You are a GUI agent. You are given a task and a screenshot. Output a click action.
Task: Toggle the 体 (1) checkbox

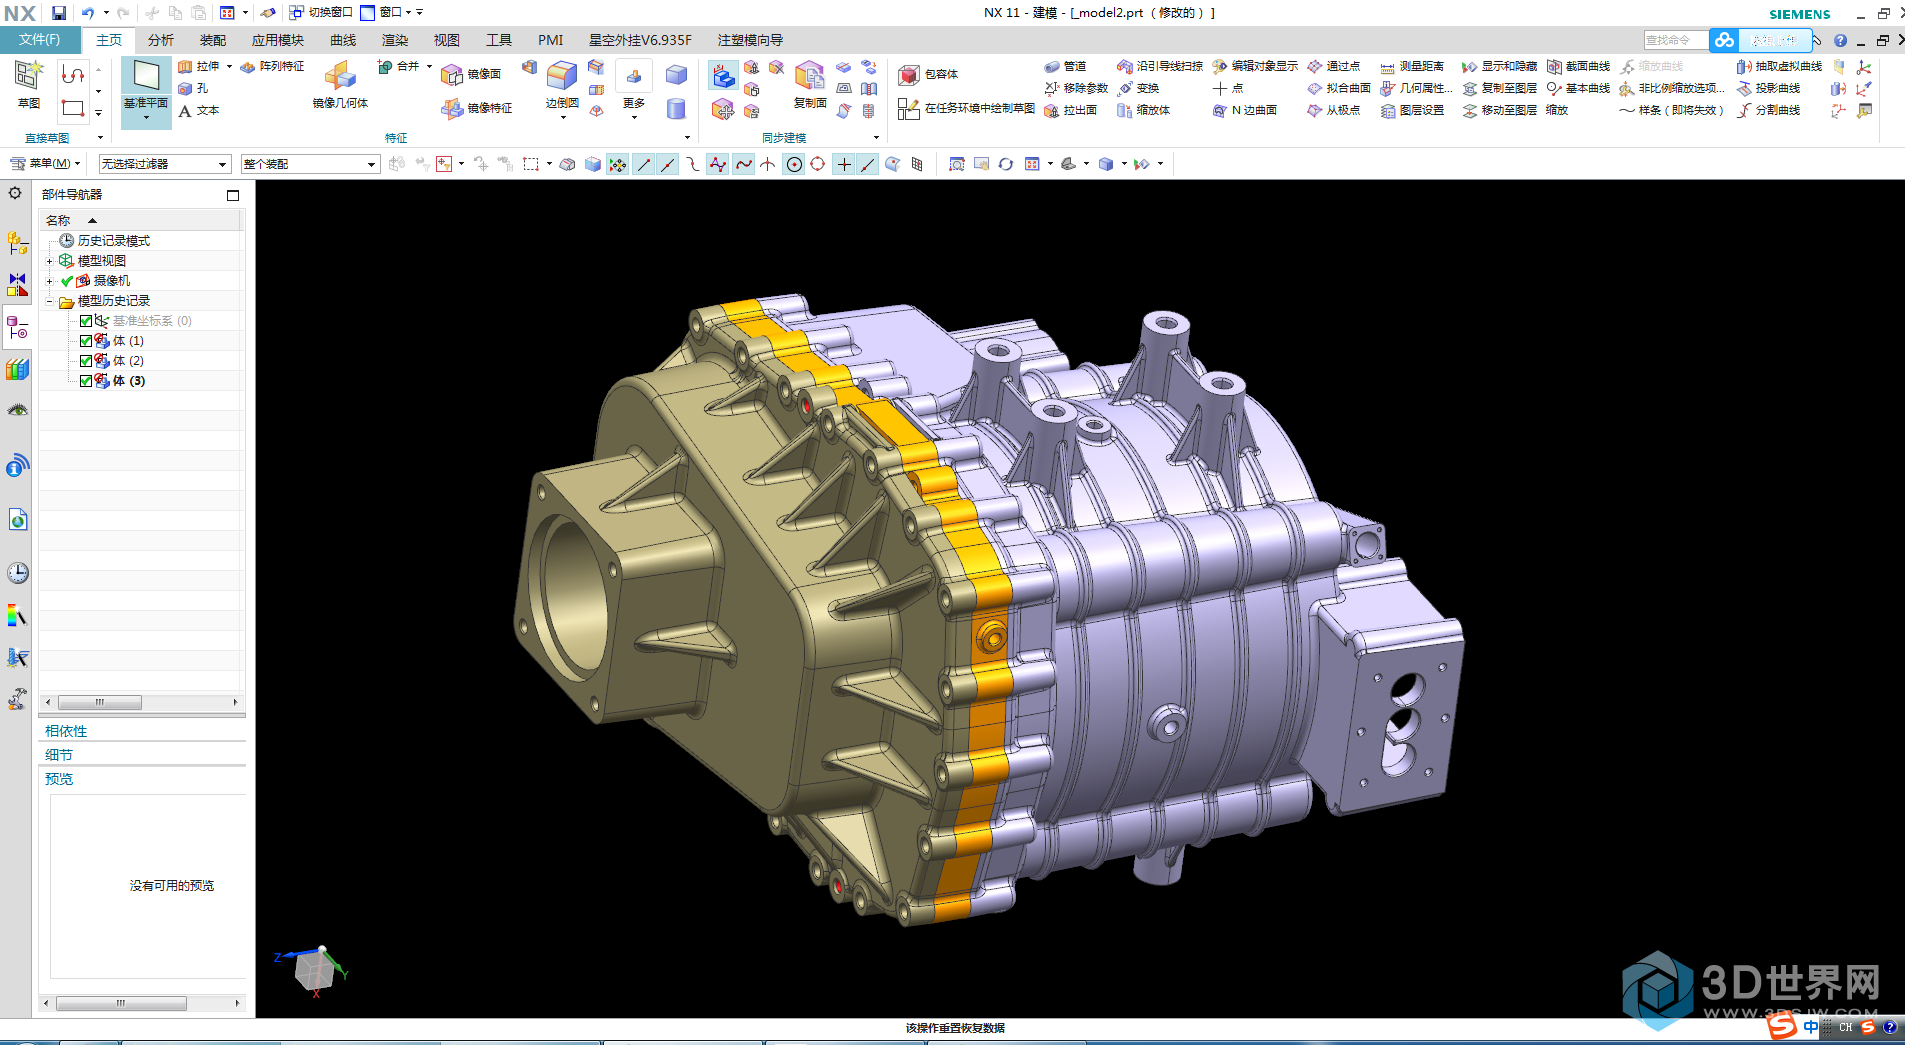86,341
